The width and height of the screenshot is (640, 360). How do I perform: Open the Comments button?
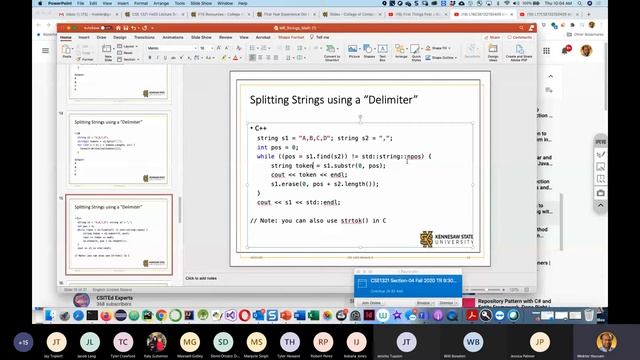[x=520, y=37]
